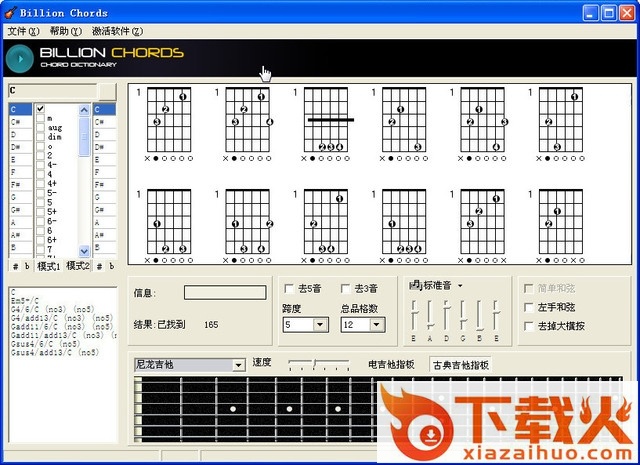Screen dimensions: 640x465
Task: Select bass note E in right note list
Action: [104, 160]
